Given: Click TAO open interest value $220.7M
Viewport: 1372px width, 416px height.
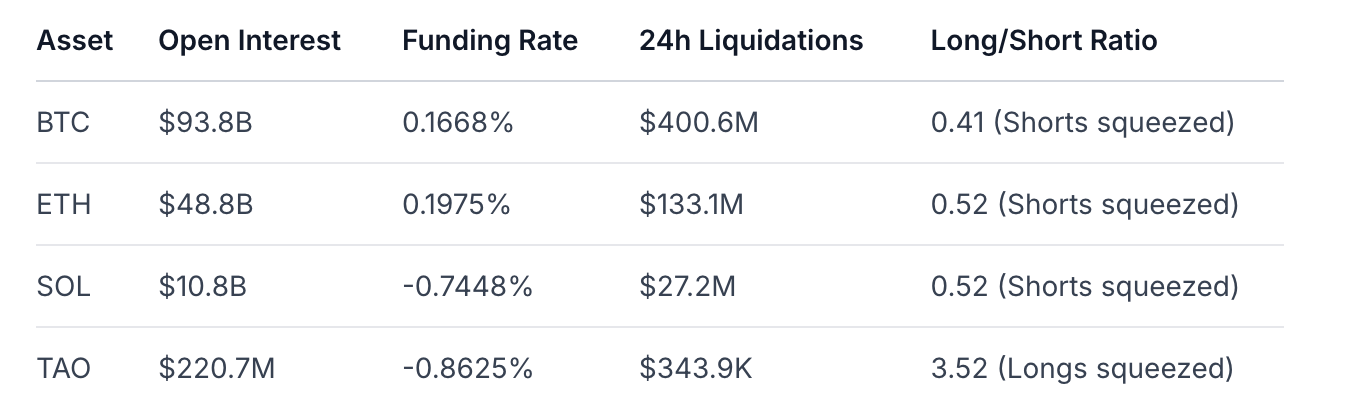Looking at the screenshot, I should (216, 369).
